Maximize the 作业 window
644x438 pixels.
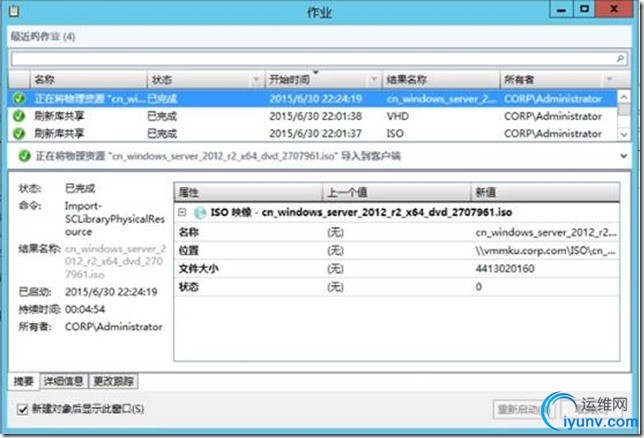pyautogui.click(x=584, y=9)
